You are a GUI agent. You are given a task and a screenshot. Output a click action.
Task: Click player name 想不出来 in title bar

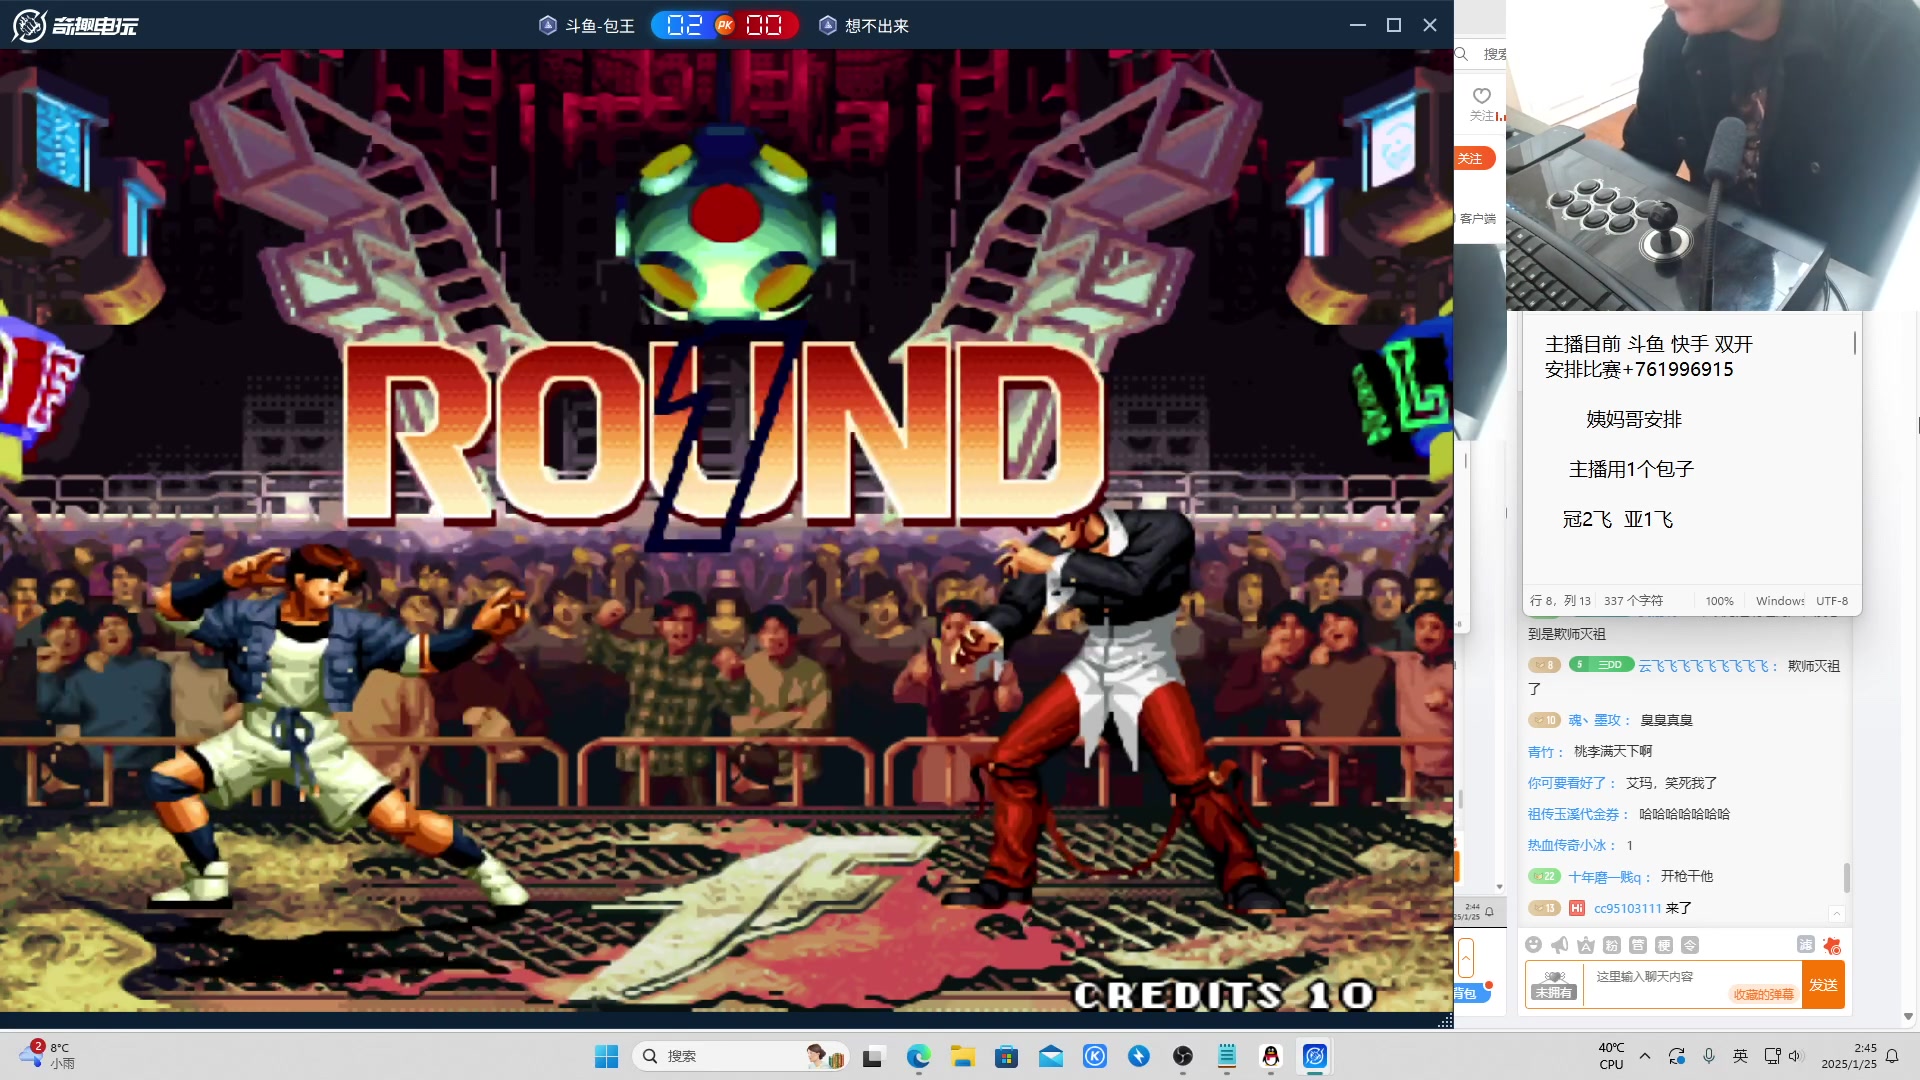click(x=876, y=26)
